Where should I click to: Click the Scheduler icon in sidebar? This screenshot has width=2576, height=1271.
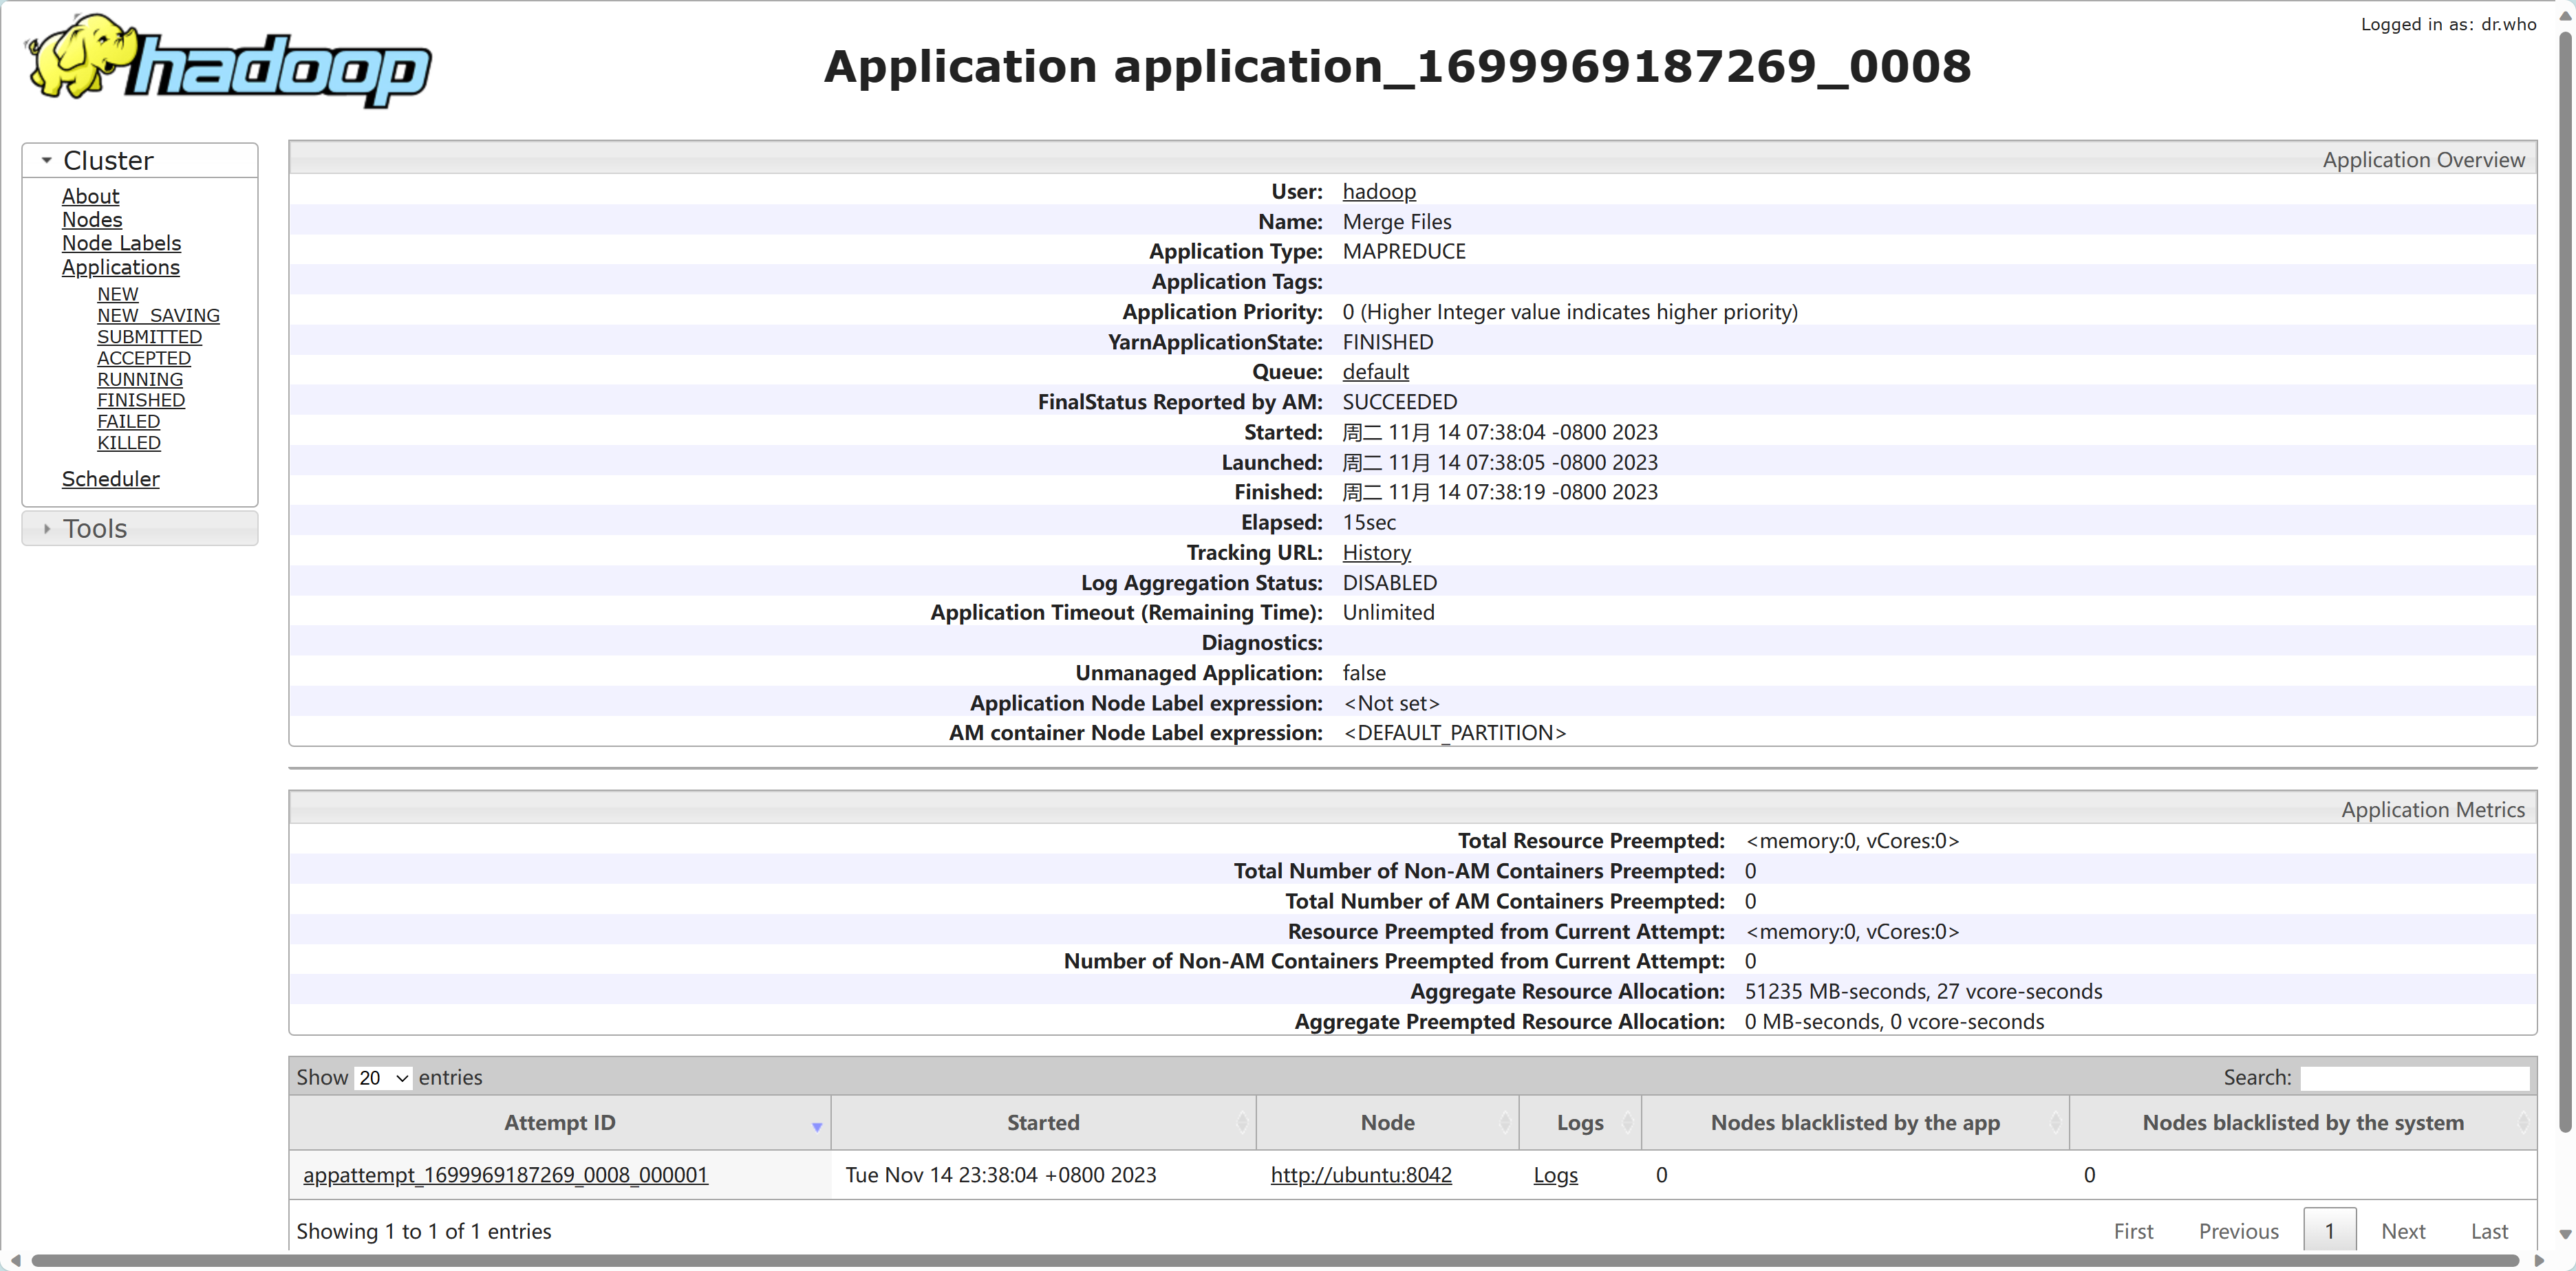[x=109, y=479]
